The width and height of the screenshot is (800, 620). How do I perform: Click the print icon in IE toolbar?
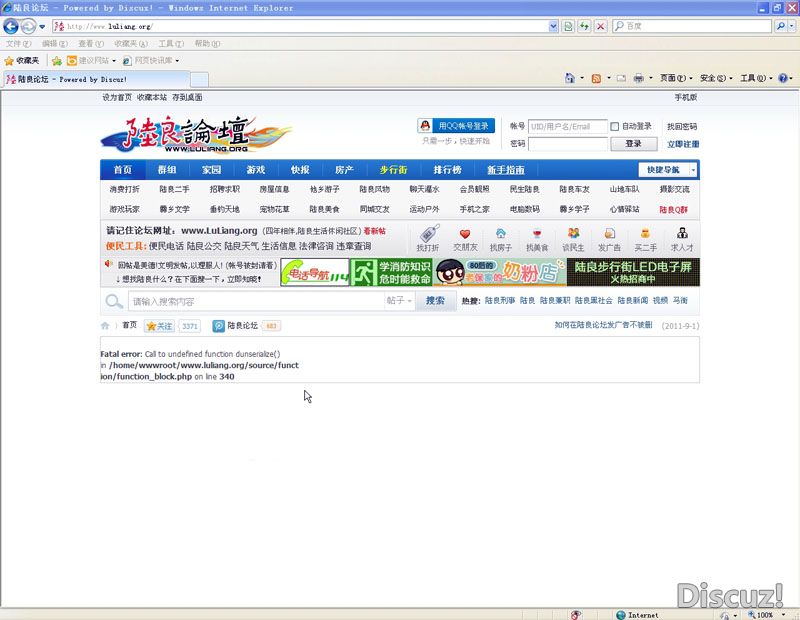coord(638,78)
